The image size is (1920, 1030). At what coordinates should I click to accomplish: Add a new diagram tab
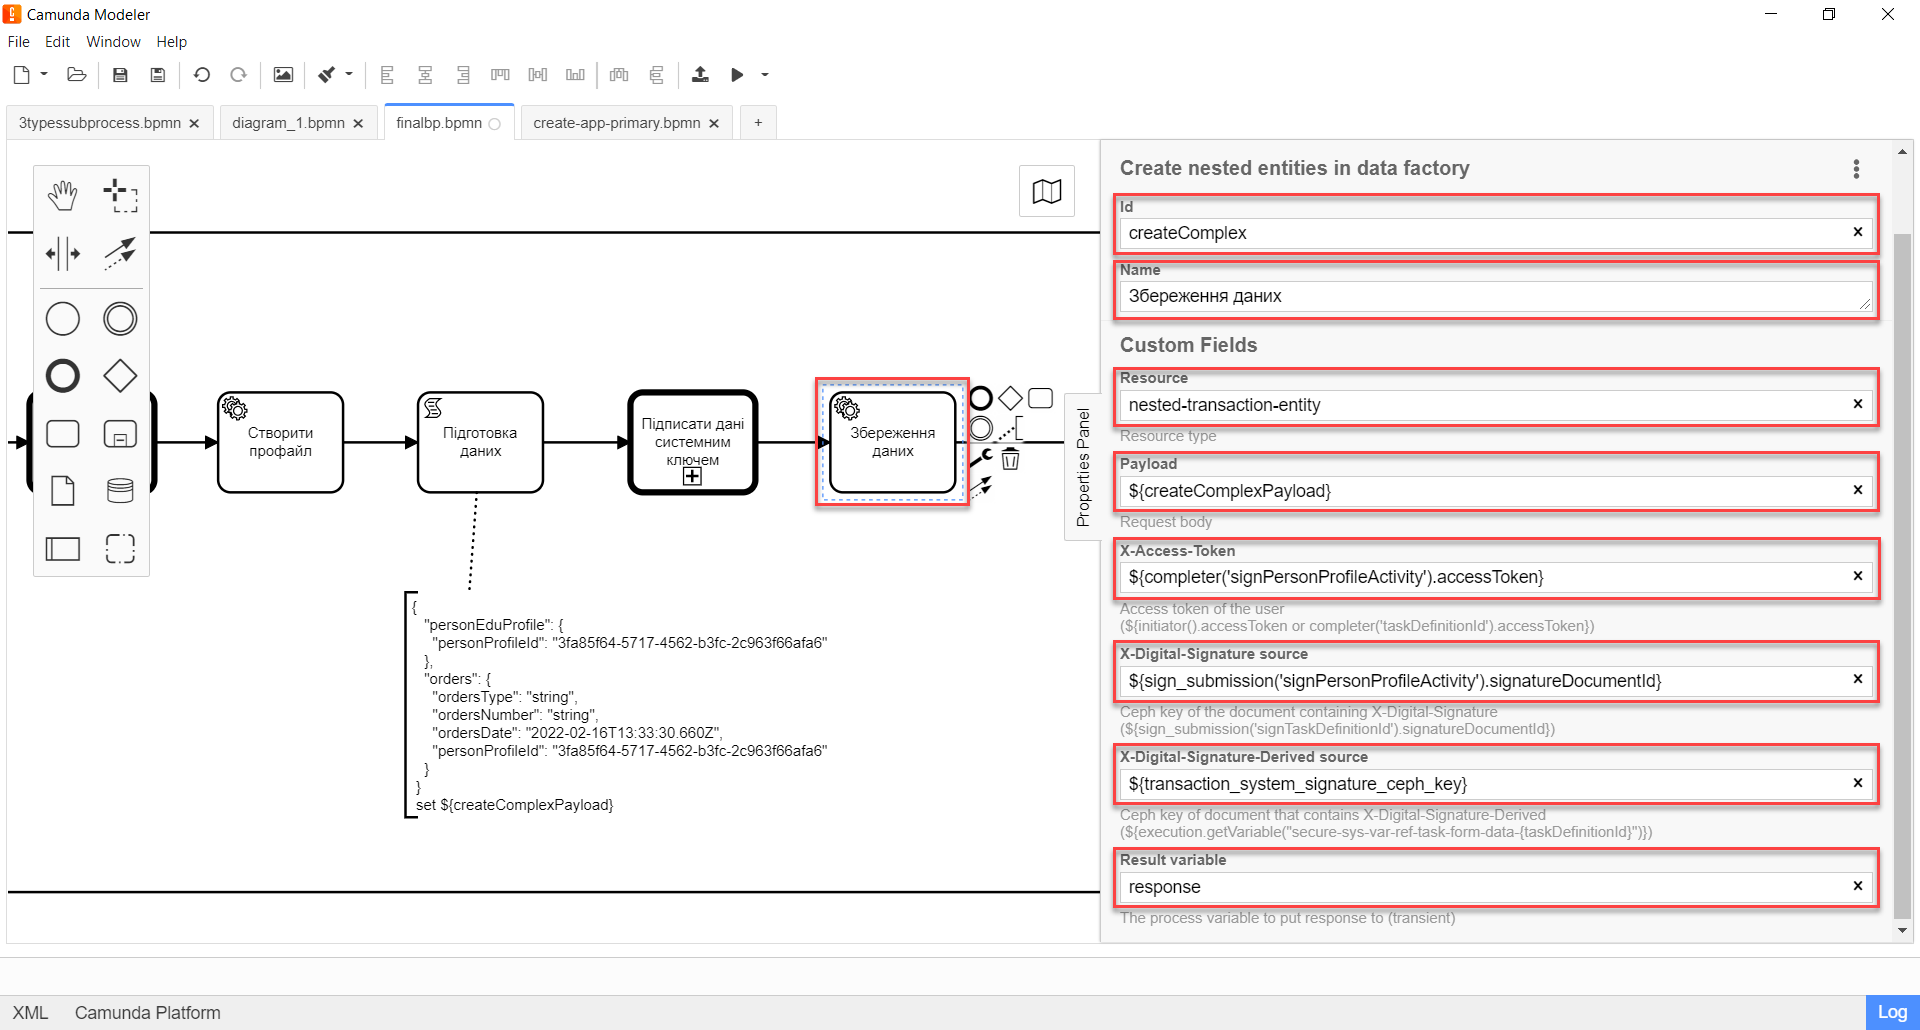tap(758, 123)
